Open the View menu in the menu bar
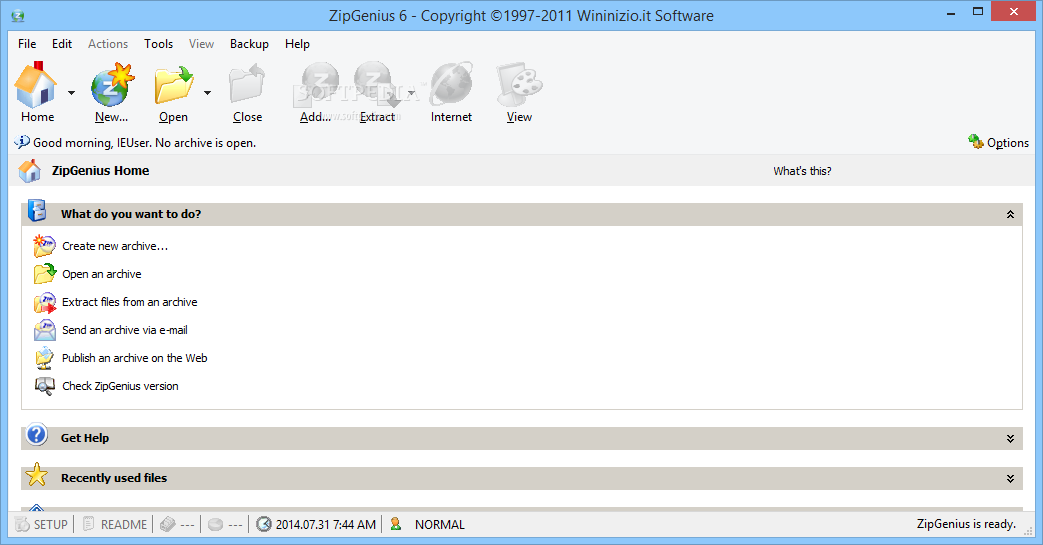Image resolution: width=1043 pixels, height=545 pixels. (x=201, y=44)
